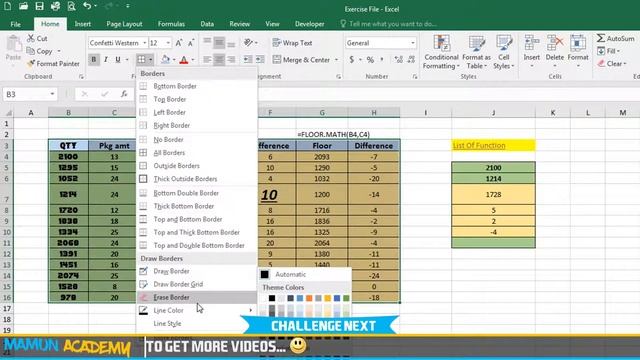Open file folder icon in quick access toolbar
This screenshot has height=360, width=640.
pyautogui.click(x=23, y=6)
